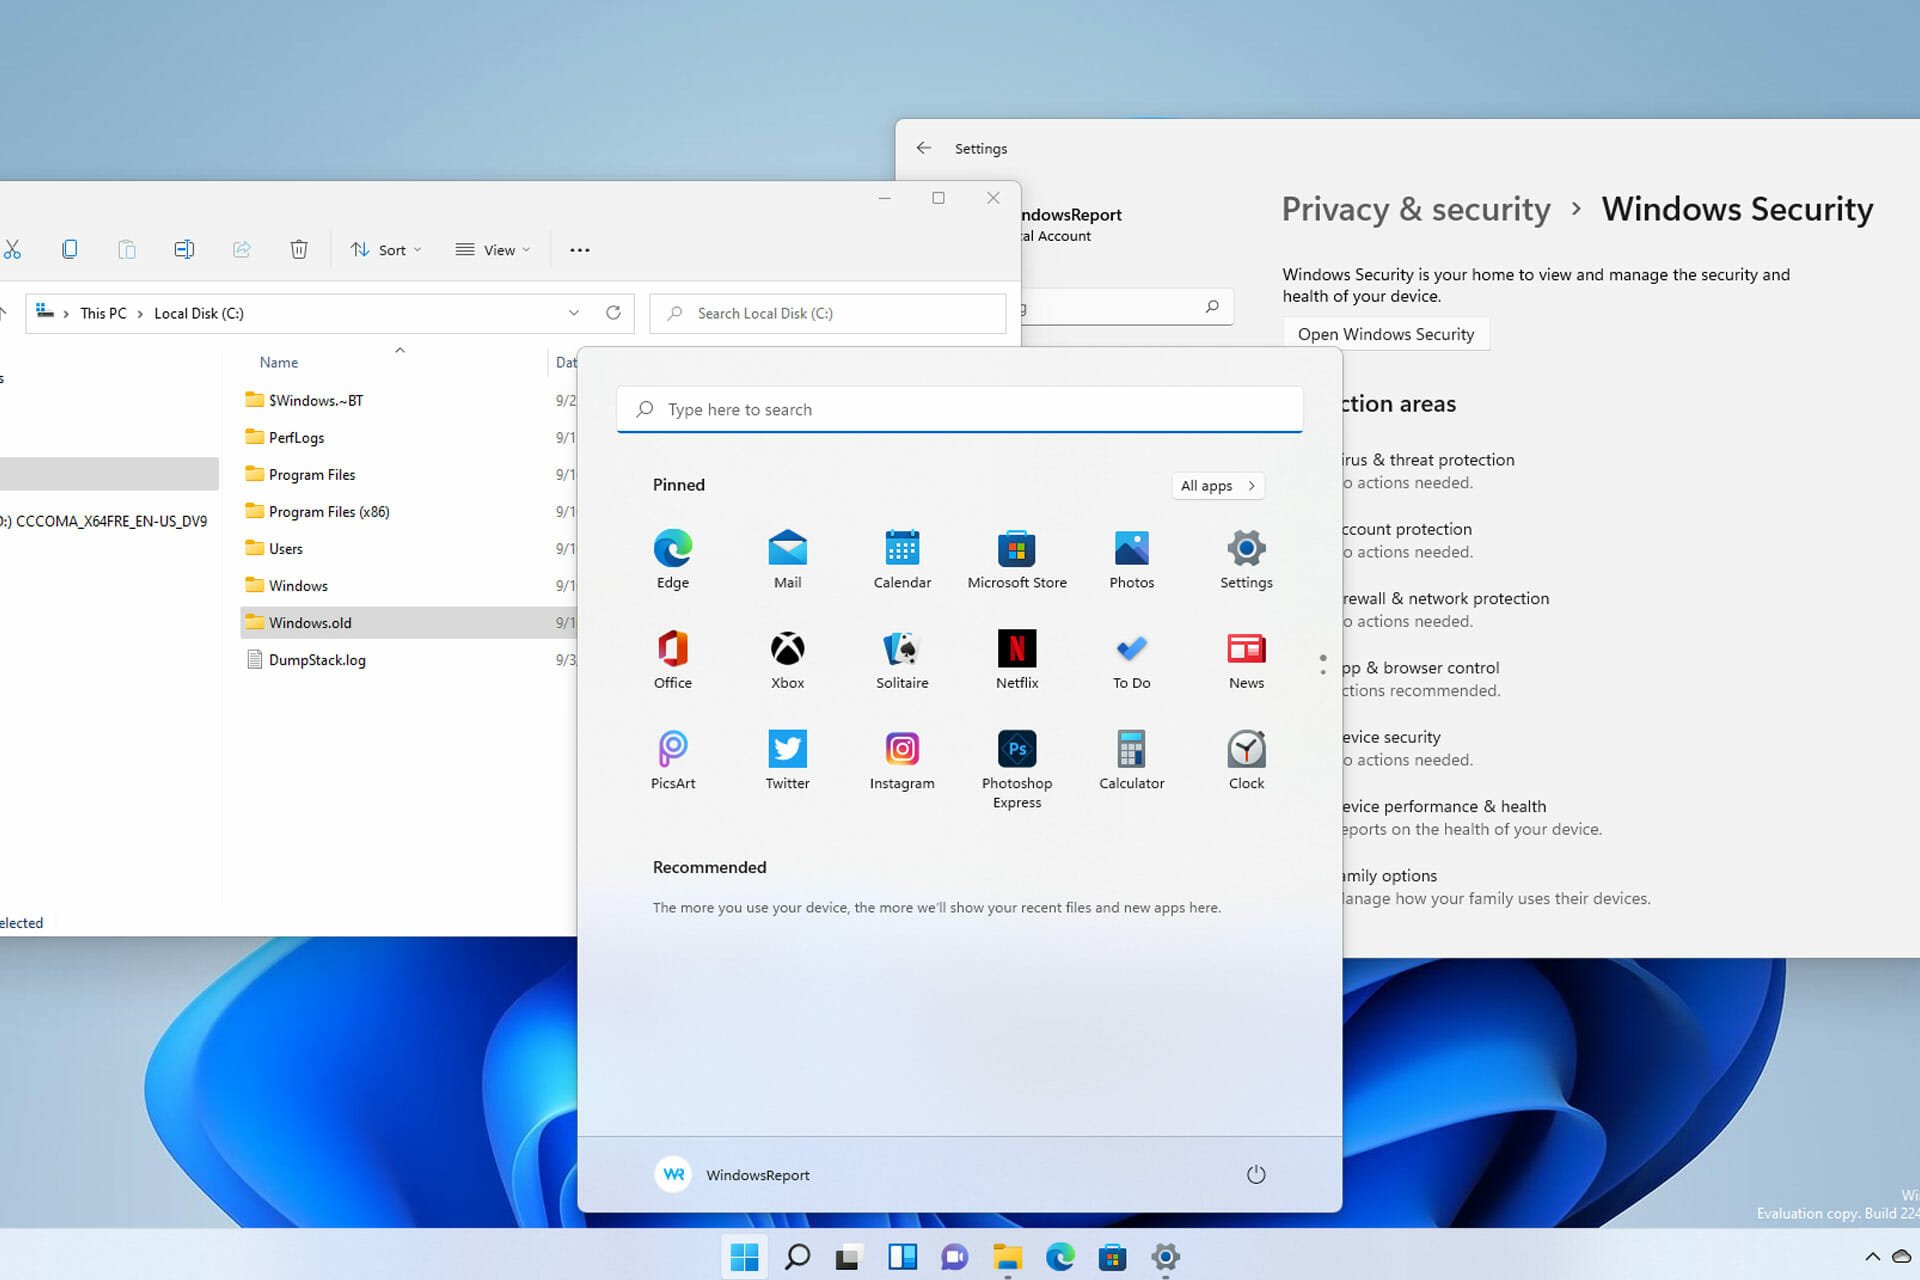Open the News pinned app
The width and height of the screenshot is (1920, 1280).
pyautogui.click(x=1246, y=659)
